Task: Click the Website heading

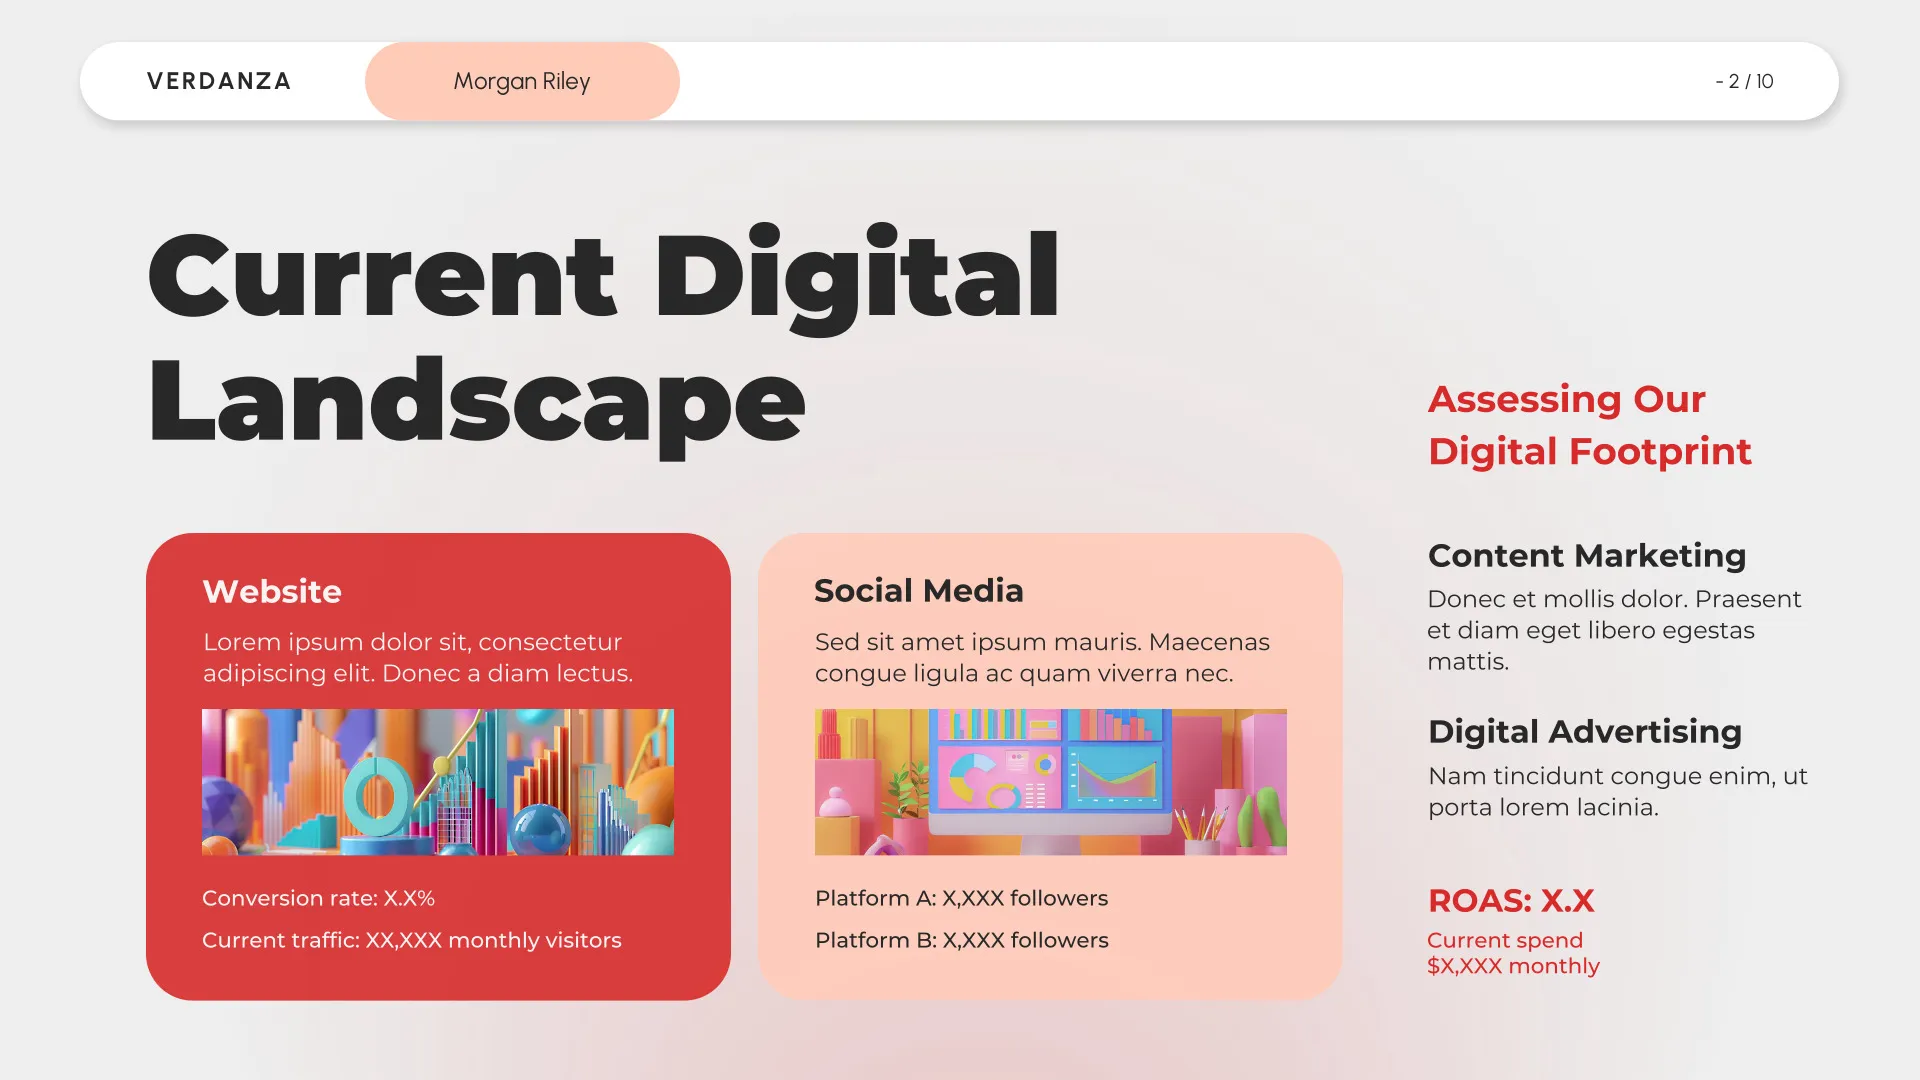Action: (271, 591)
